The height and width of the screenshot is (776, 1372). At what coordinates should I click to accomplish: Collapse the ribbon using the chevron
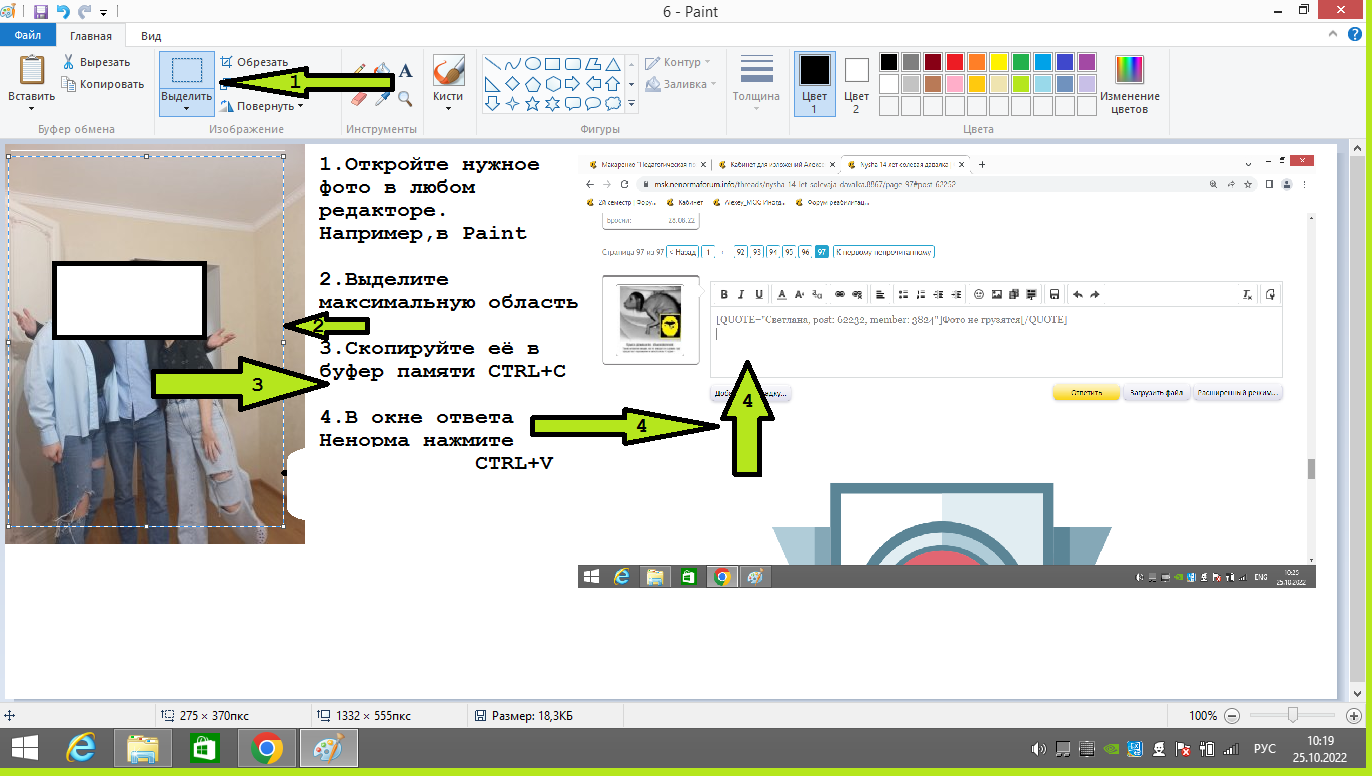click(1337, 35)
